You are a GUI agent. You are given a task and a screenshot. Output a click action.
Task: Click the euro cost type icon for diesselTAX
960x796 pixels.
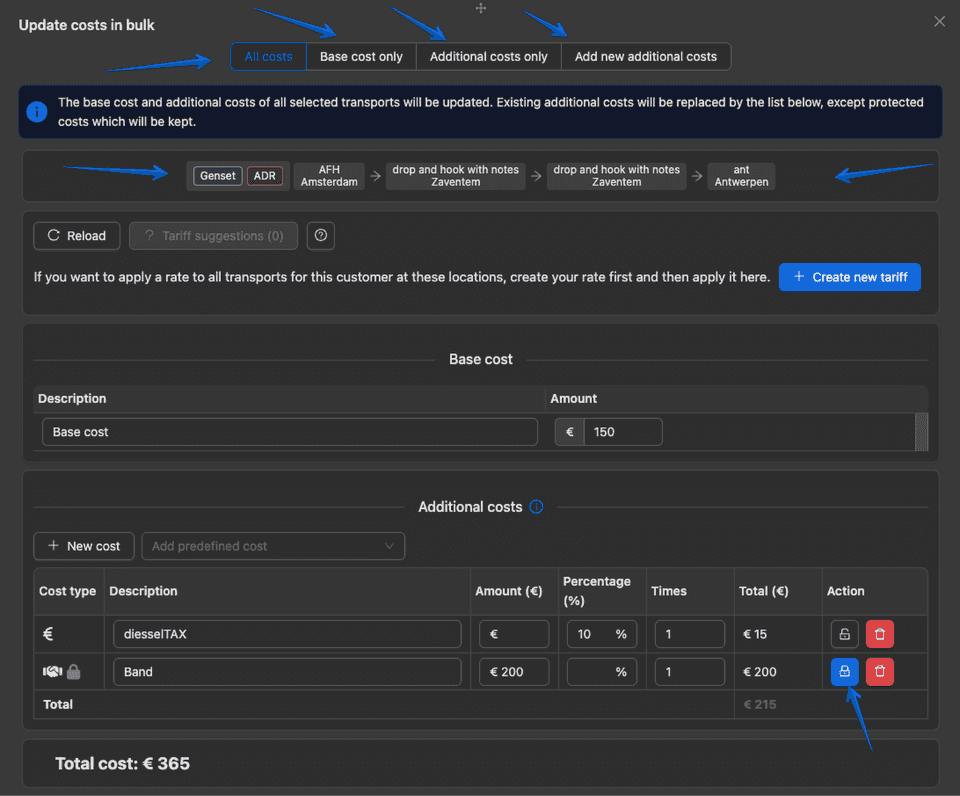48,634
